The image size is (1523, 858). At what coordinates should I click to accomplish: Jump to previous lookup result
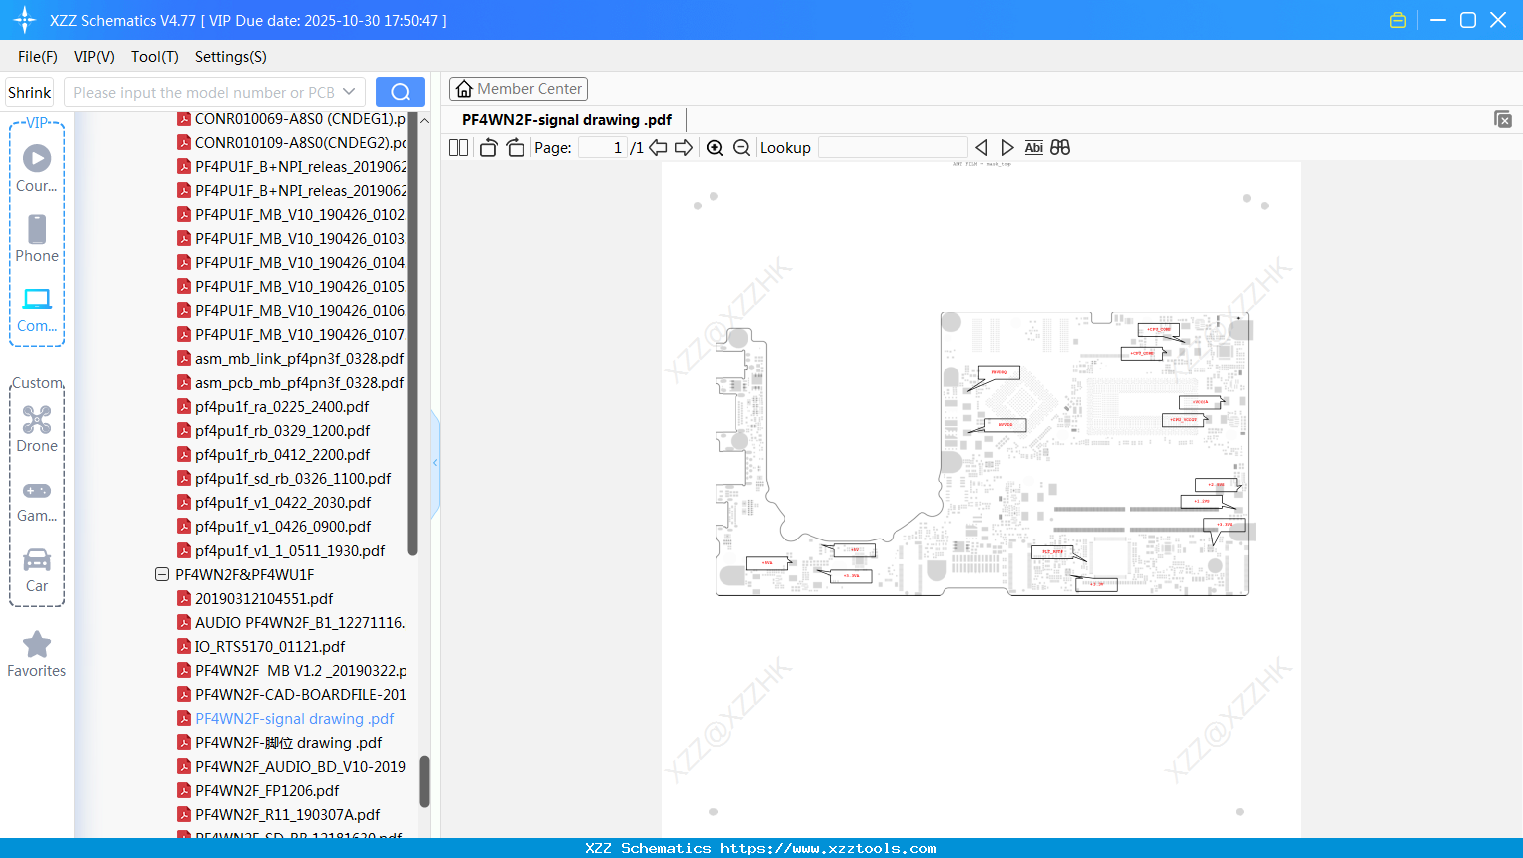(981, 148)
